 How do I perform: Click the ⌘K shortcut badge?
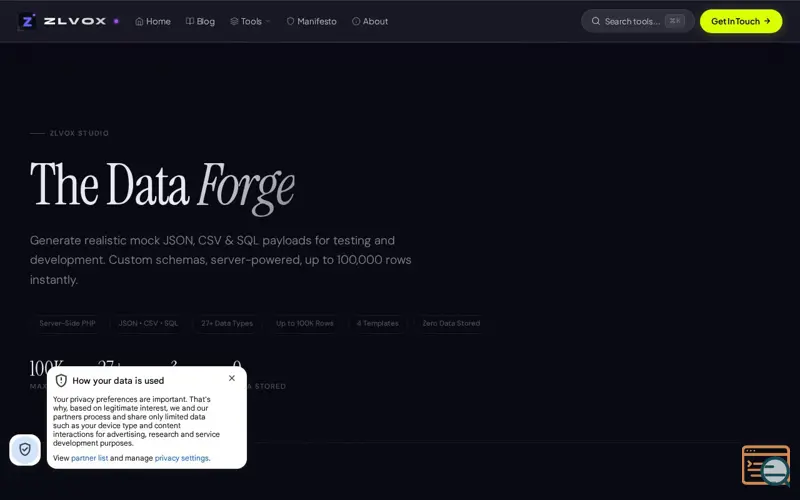[x=674, y=21]
